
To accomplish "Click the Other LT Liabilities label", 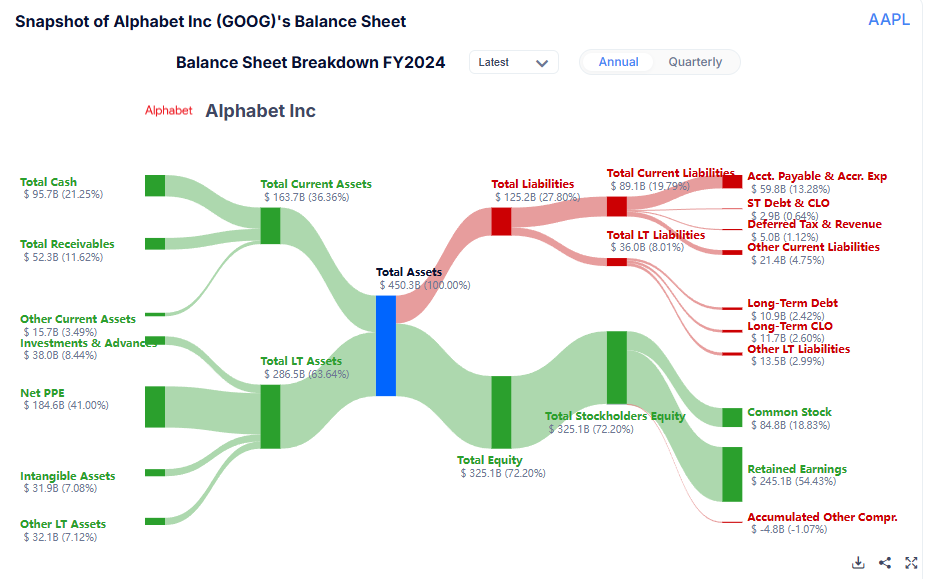I will 798,349.
